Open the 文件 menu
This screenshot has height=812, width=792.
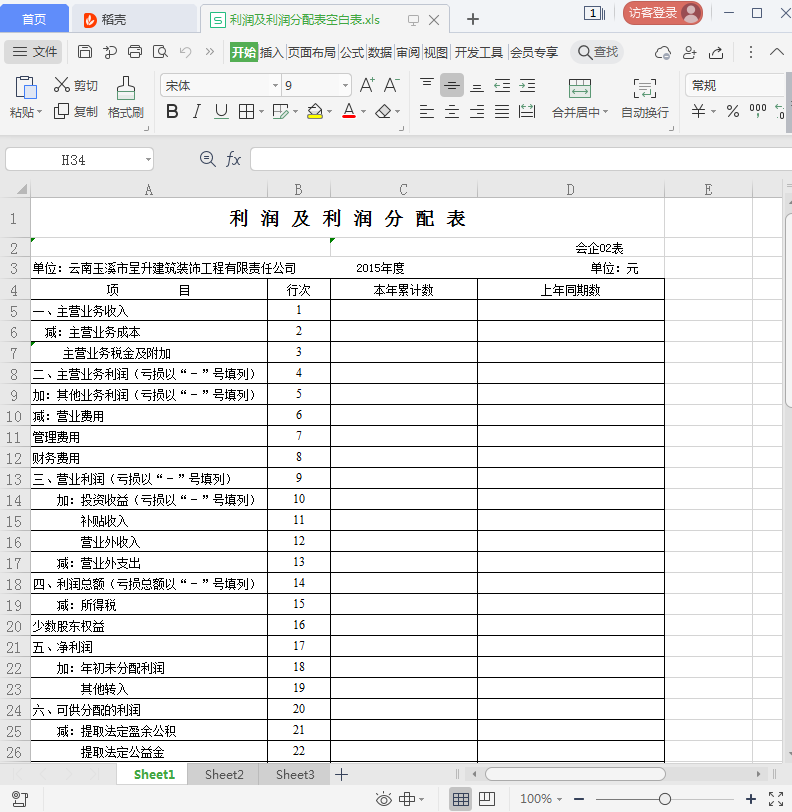coord(34,52)
